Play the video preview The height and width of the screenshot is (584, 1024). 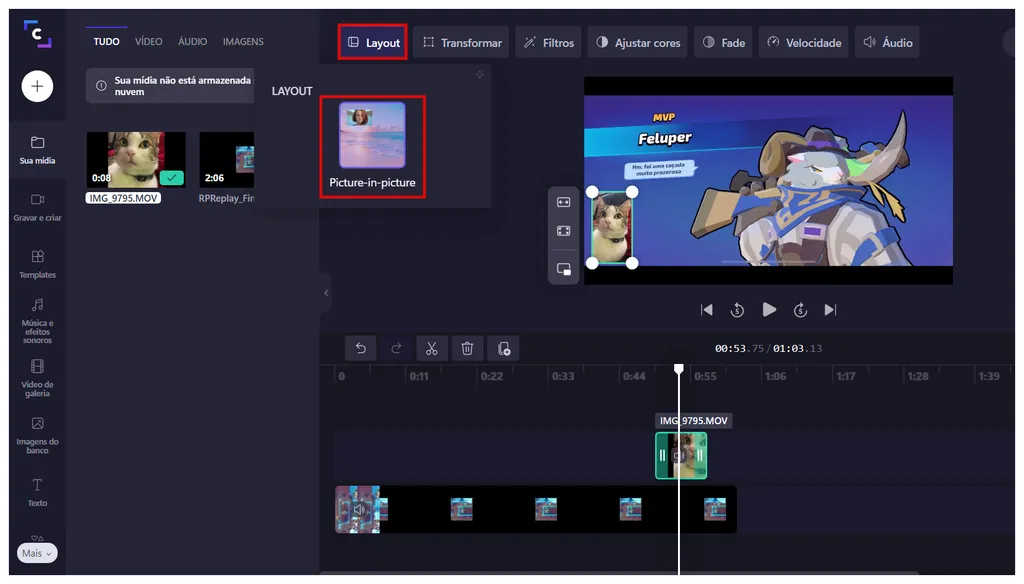(x=769, y=310)
